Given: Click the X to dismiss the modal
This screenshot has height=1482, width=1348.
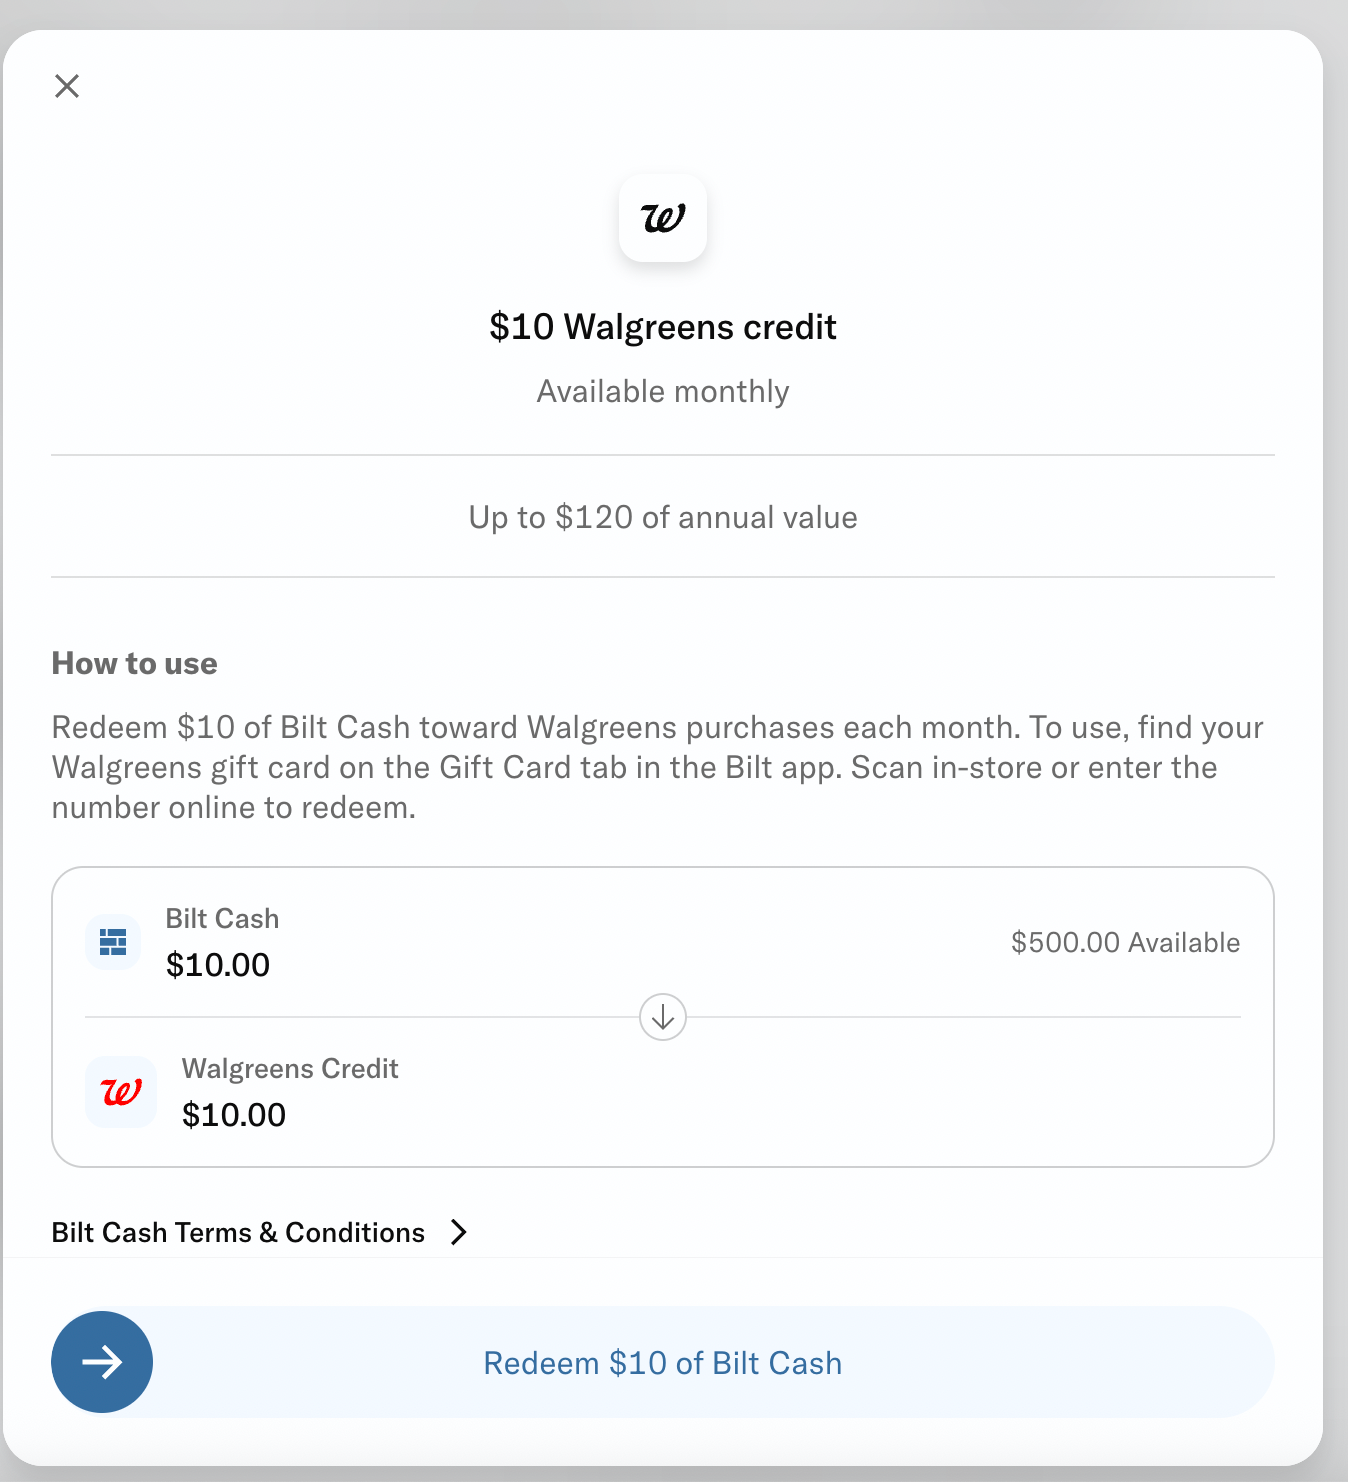Looking at the screenshot, I should (67, 86).
